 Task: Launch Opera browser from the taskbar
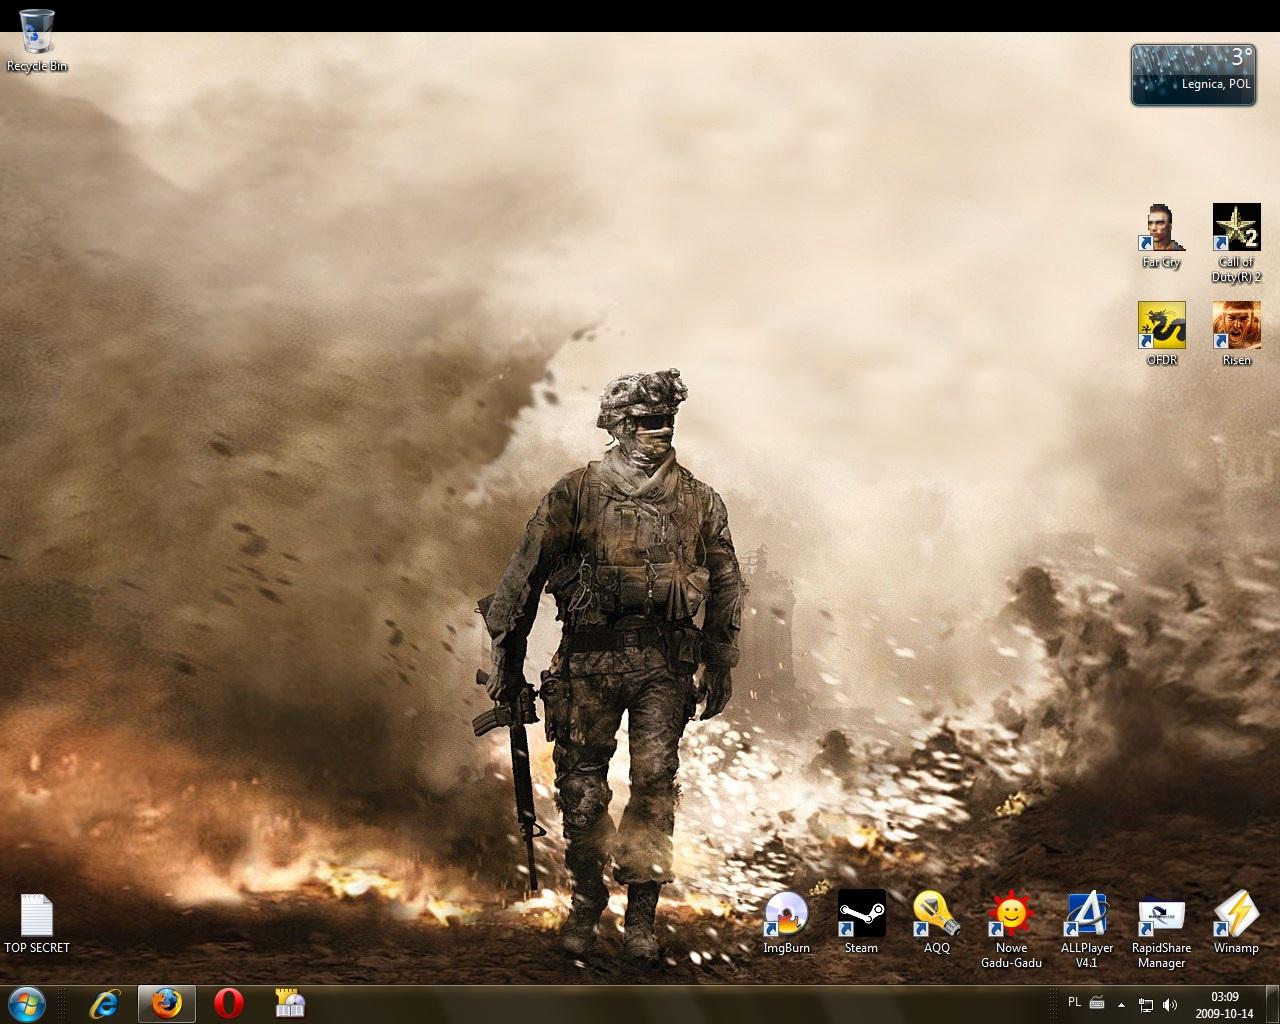229,1003
